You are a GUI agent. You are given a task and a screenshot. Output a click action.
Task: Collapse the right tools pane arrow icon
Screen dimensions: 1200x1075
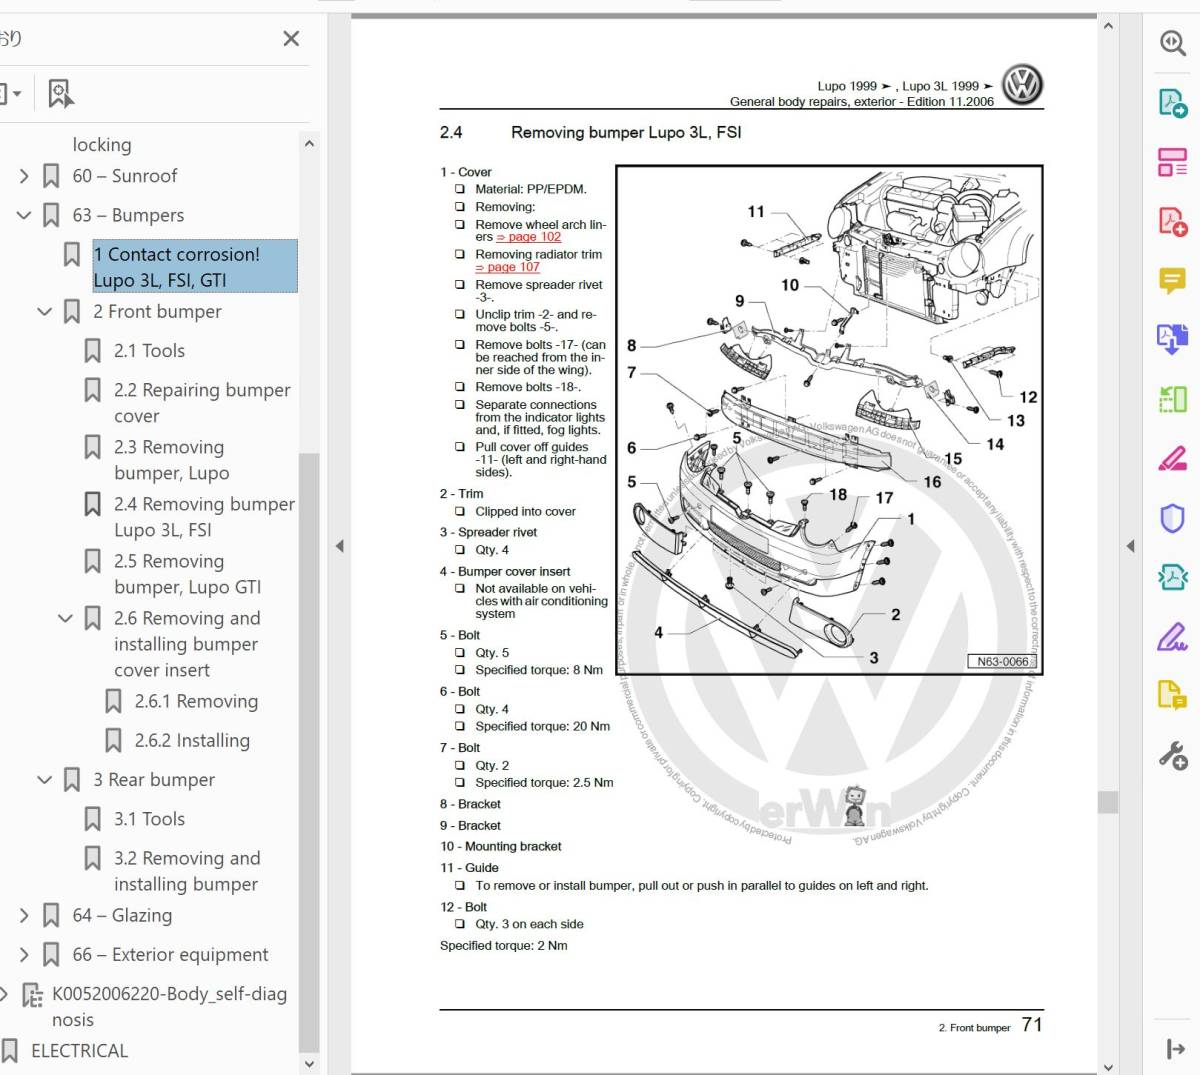click(1175, 1048)
